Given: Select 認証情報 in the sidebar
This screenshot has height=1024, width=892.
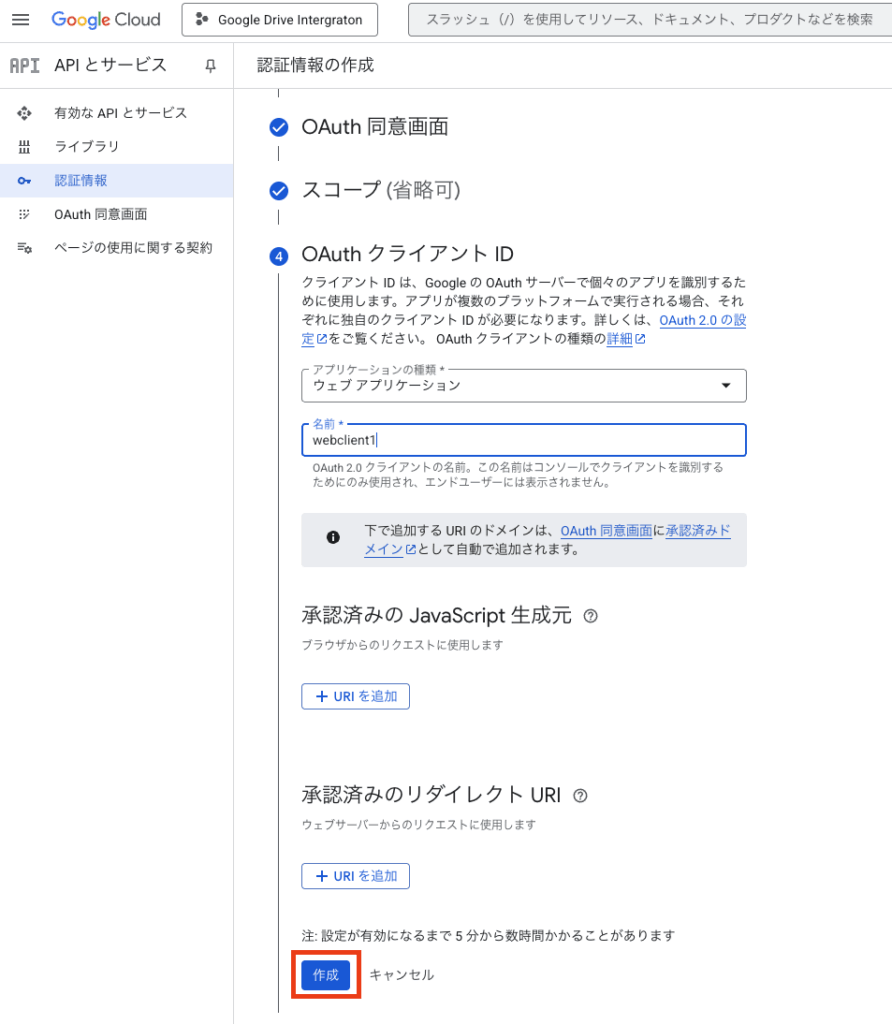Looking at the screenshot, I should [x=81, y=181].
